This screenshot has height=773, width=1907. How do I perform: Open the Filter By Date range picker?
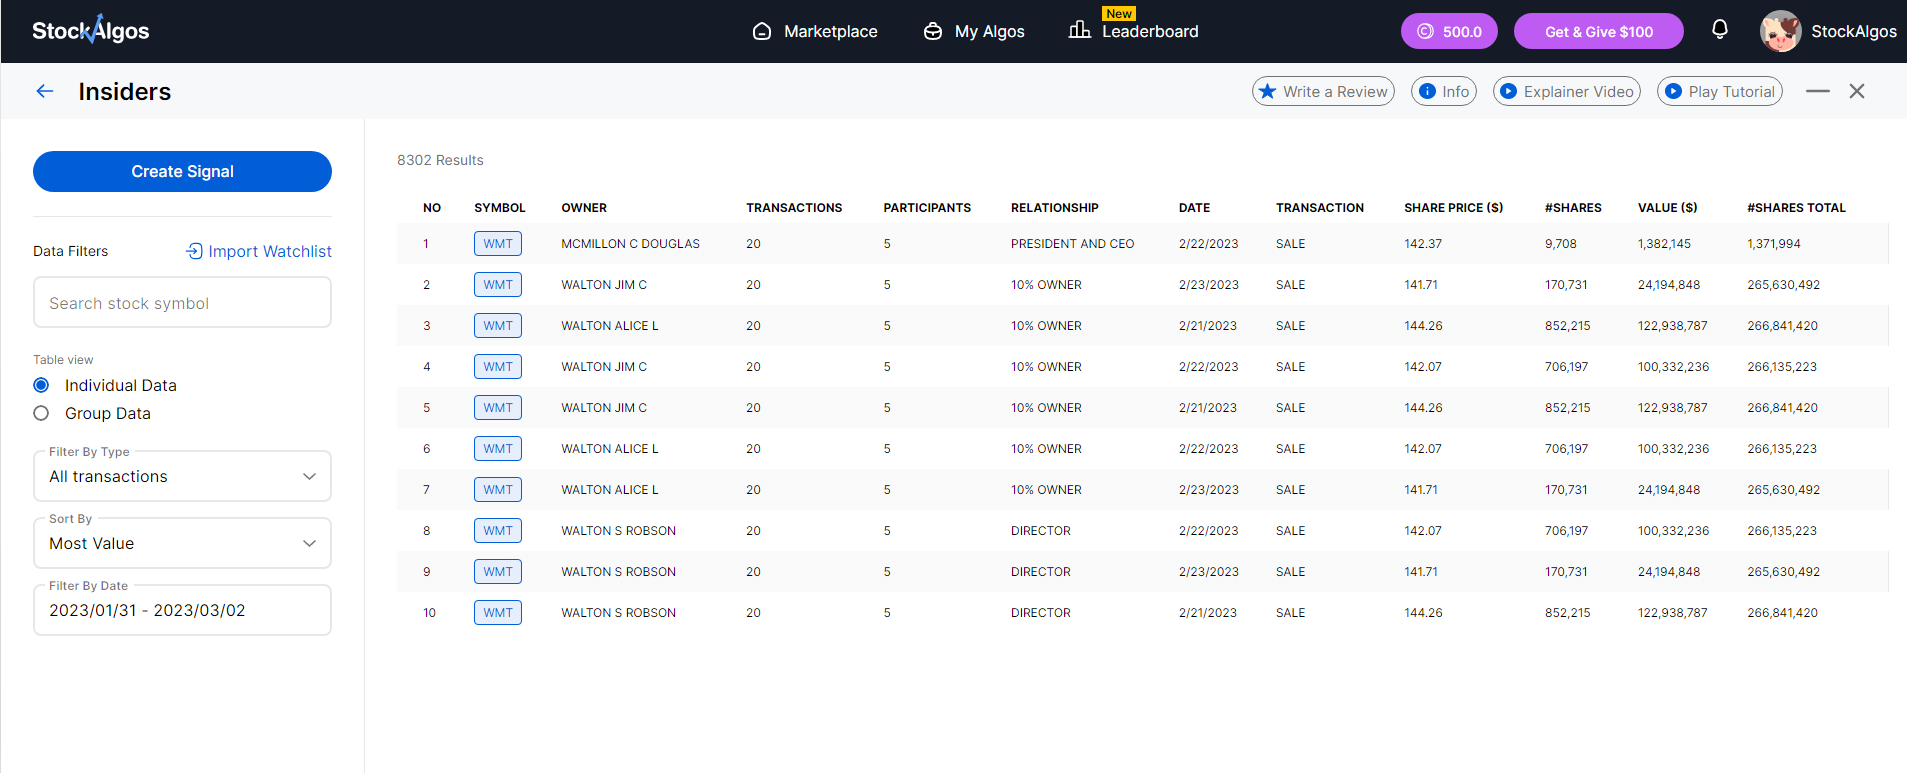click(182, 610)
